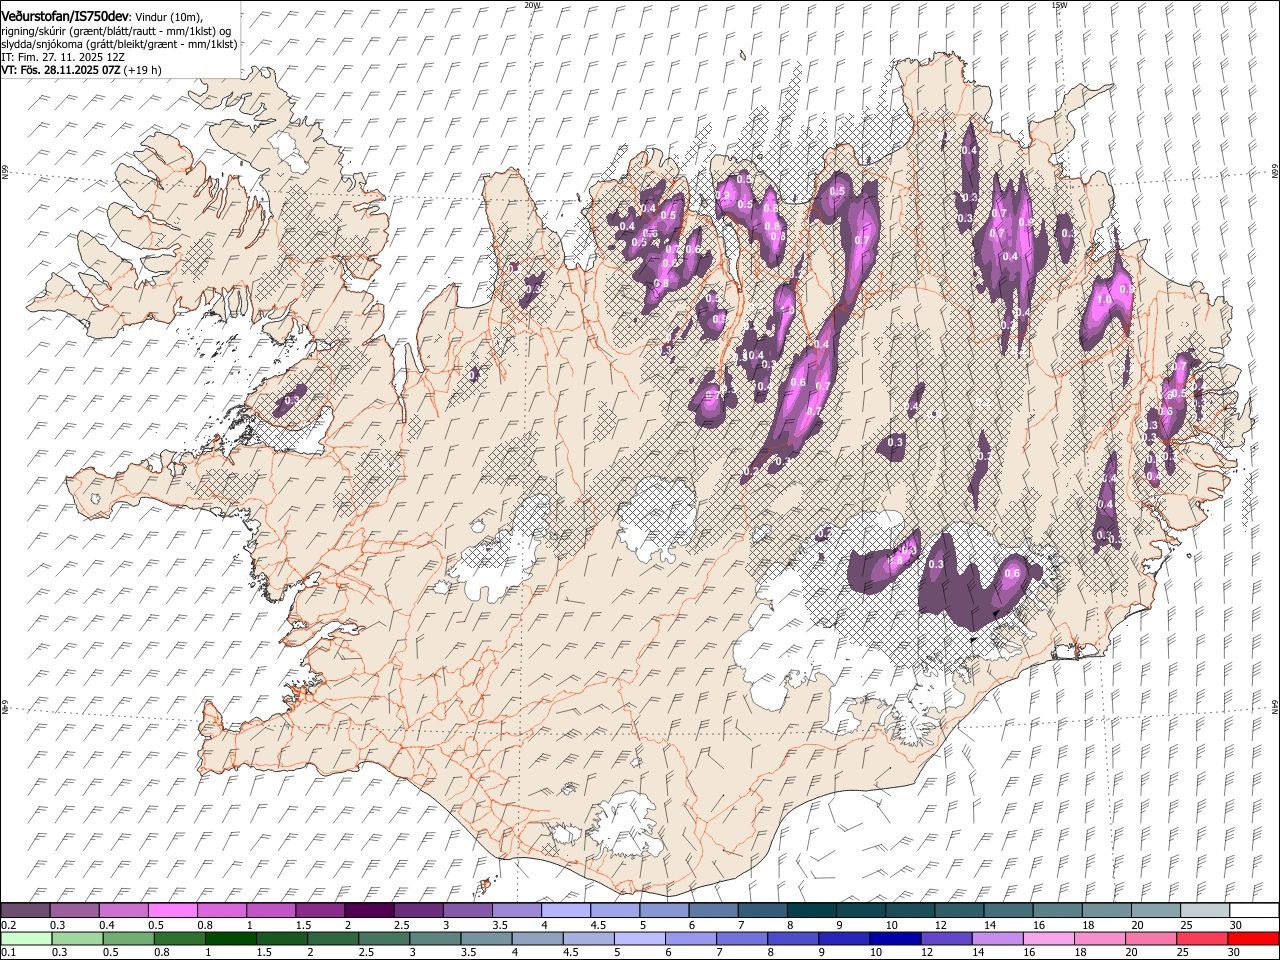Click upper legend swatch between 0.2 and 0.3
The image size is (1280, 960).
(26, 911)
